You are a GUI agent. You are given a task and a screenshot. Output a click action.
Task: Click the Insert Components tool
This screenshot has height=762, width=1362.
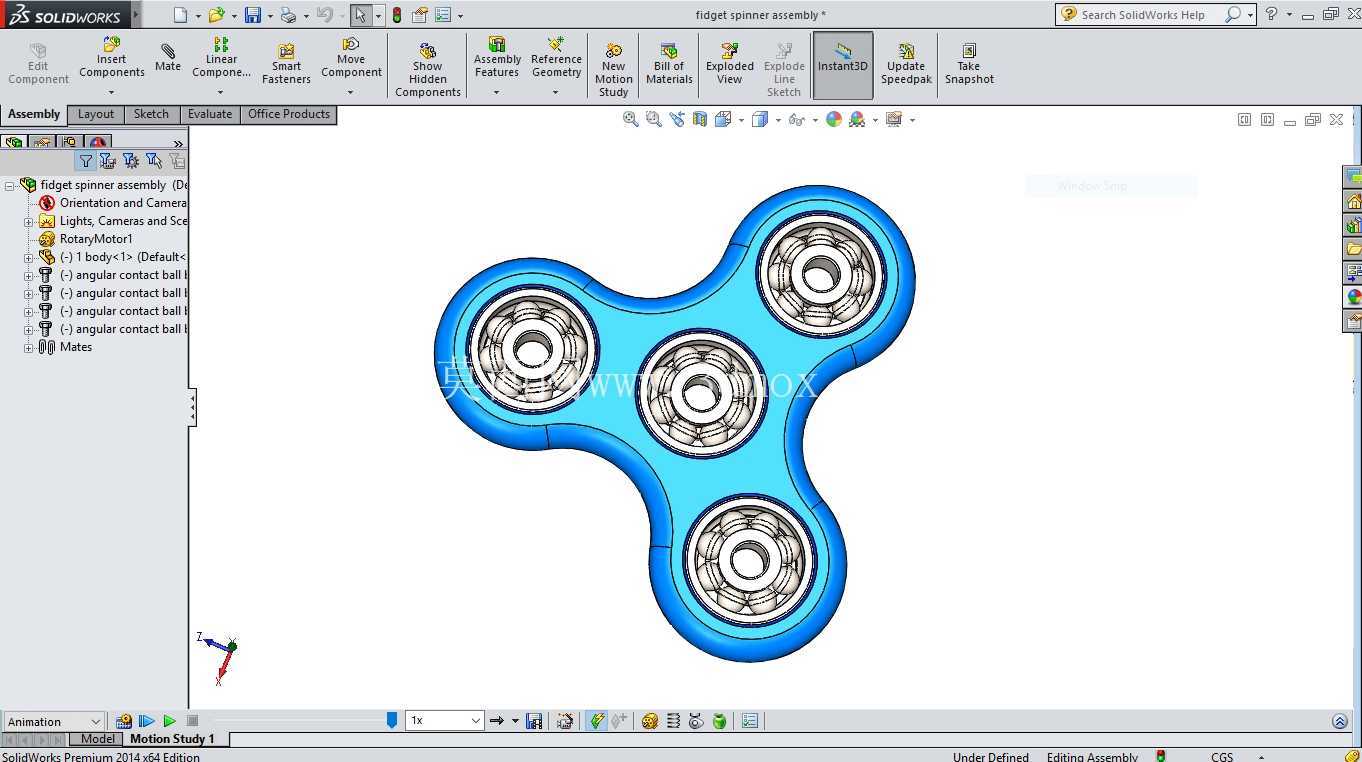click(x=111, y=58)
